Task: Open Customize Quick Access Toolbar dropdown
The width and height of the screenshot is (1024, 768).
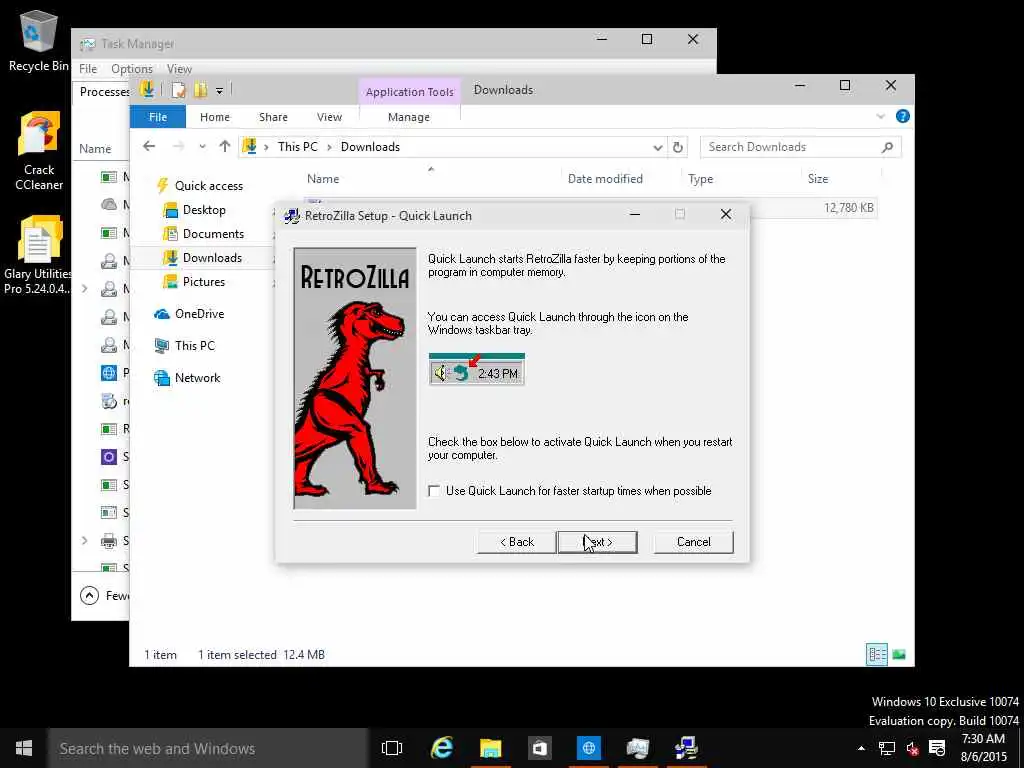Action: coord(219,91)
